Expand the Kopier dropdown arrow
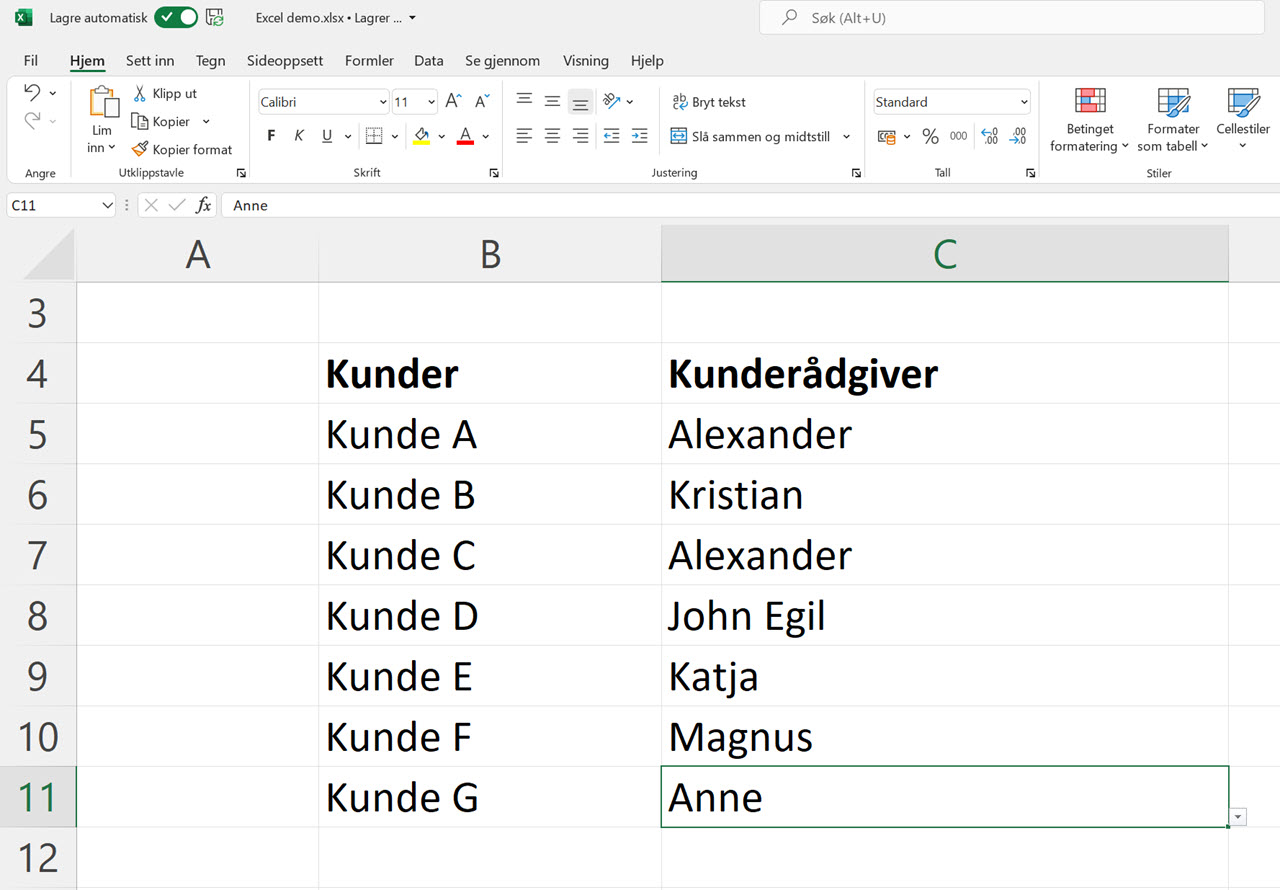 pyautogui.click(x=206, y=121)
